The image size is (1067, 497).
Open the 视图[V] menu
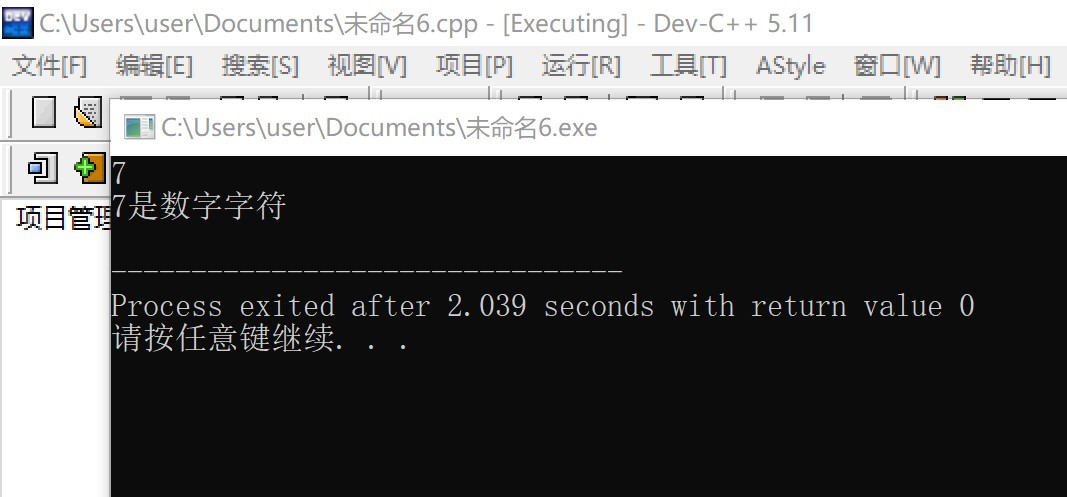(x=367, y=66)
